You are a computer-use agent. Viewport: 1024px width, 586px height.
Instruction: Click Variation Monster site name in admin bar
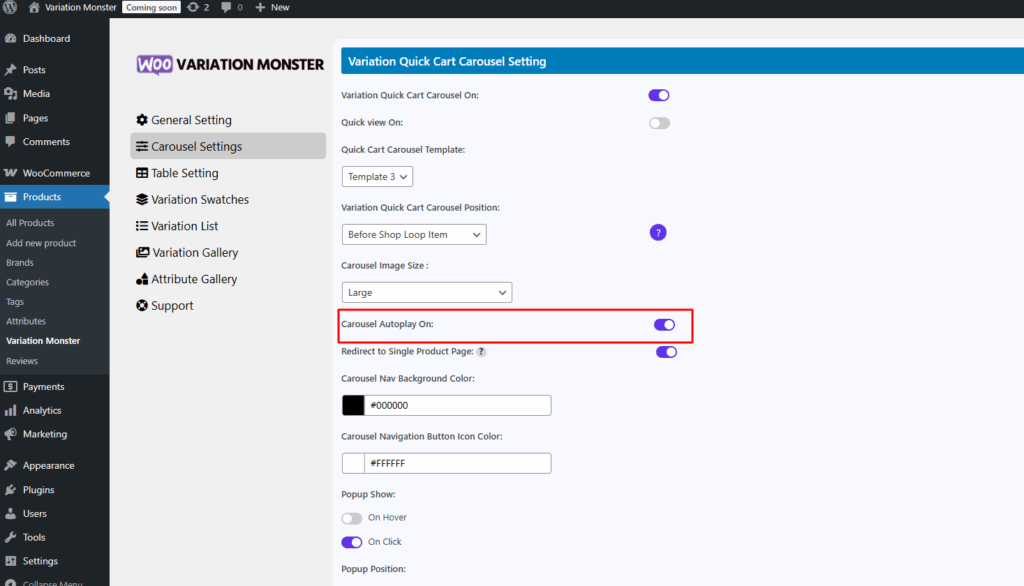pyautogui.click(x=80, y=7)
